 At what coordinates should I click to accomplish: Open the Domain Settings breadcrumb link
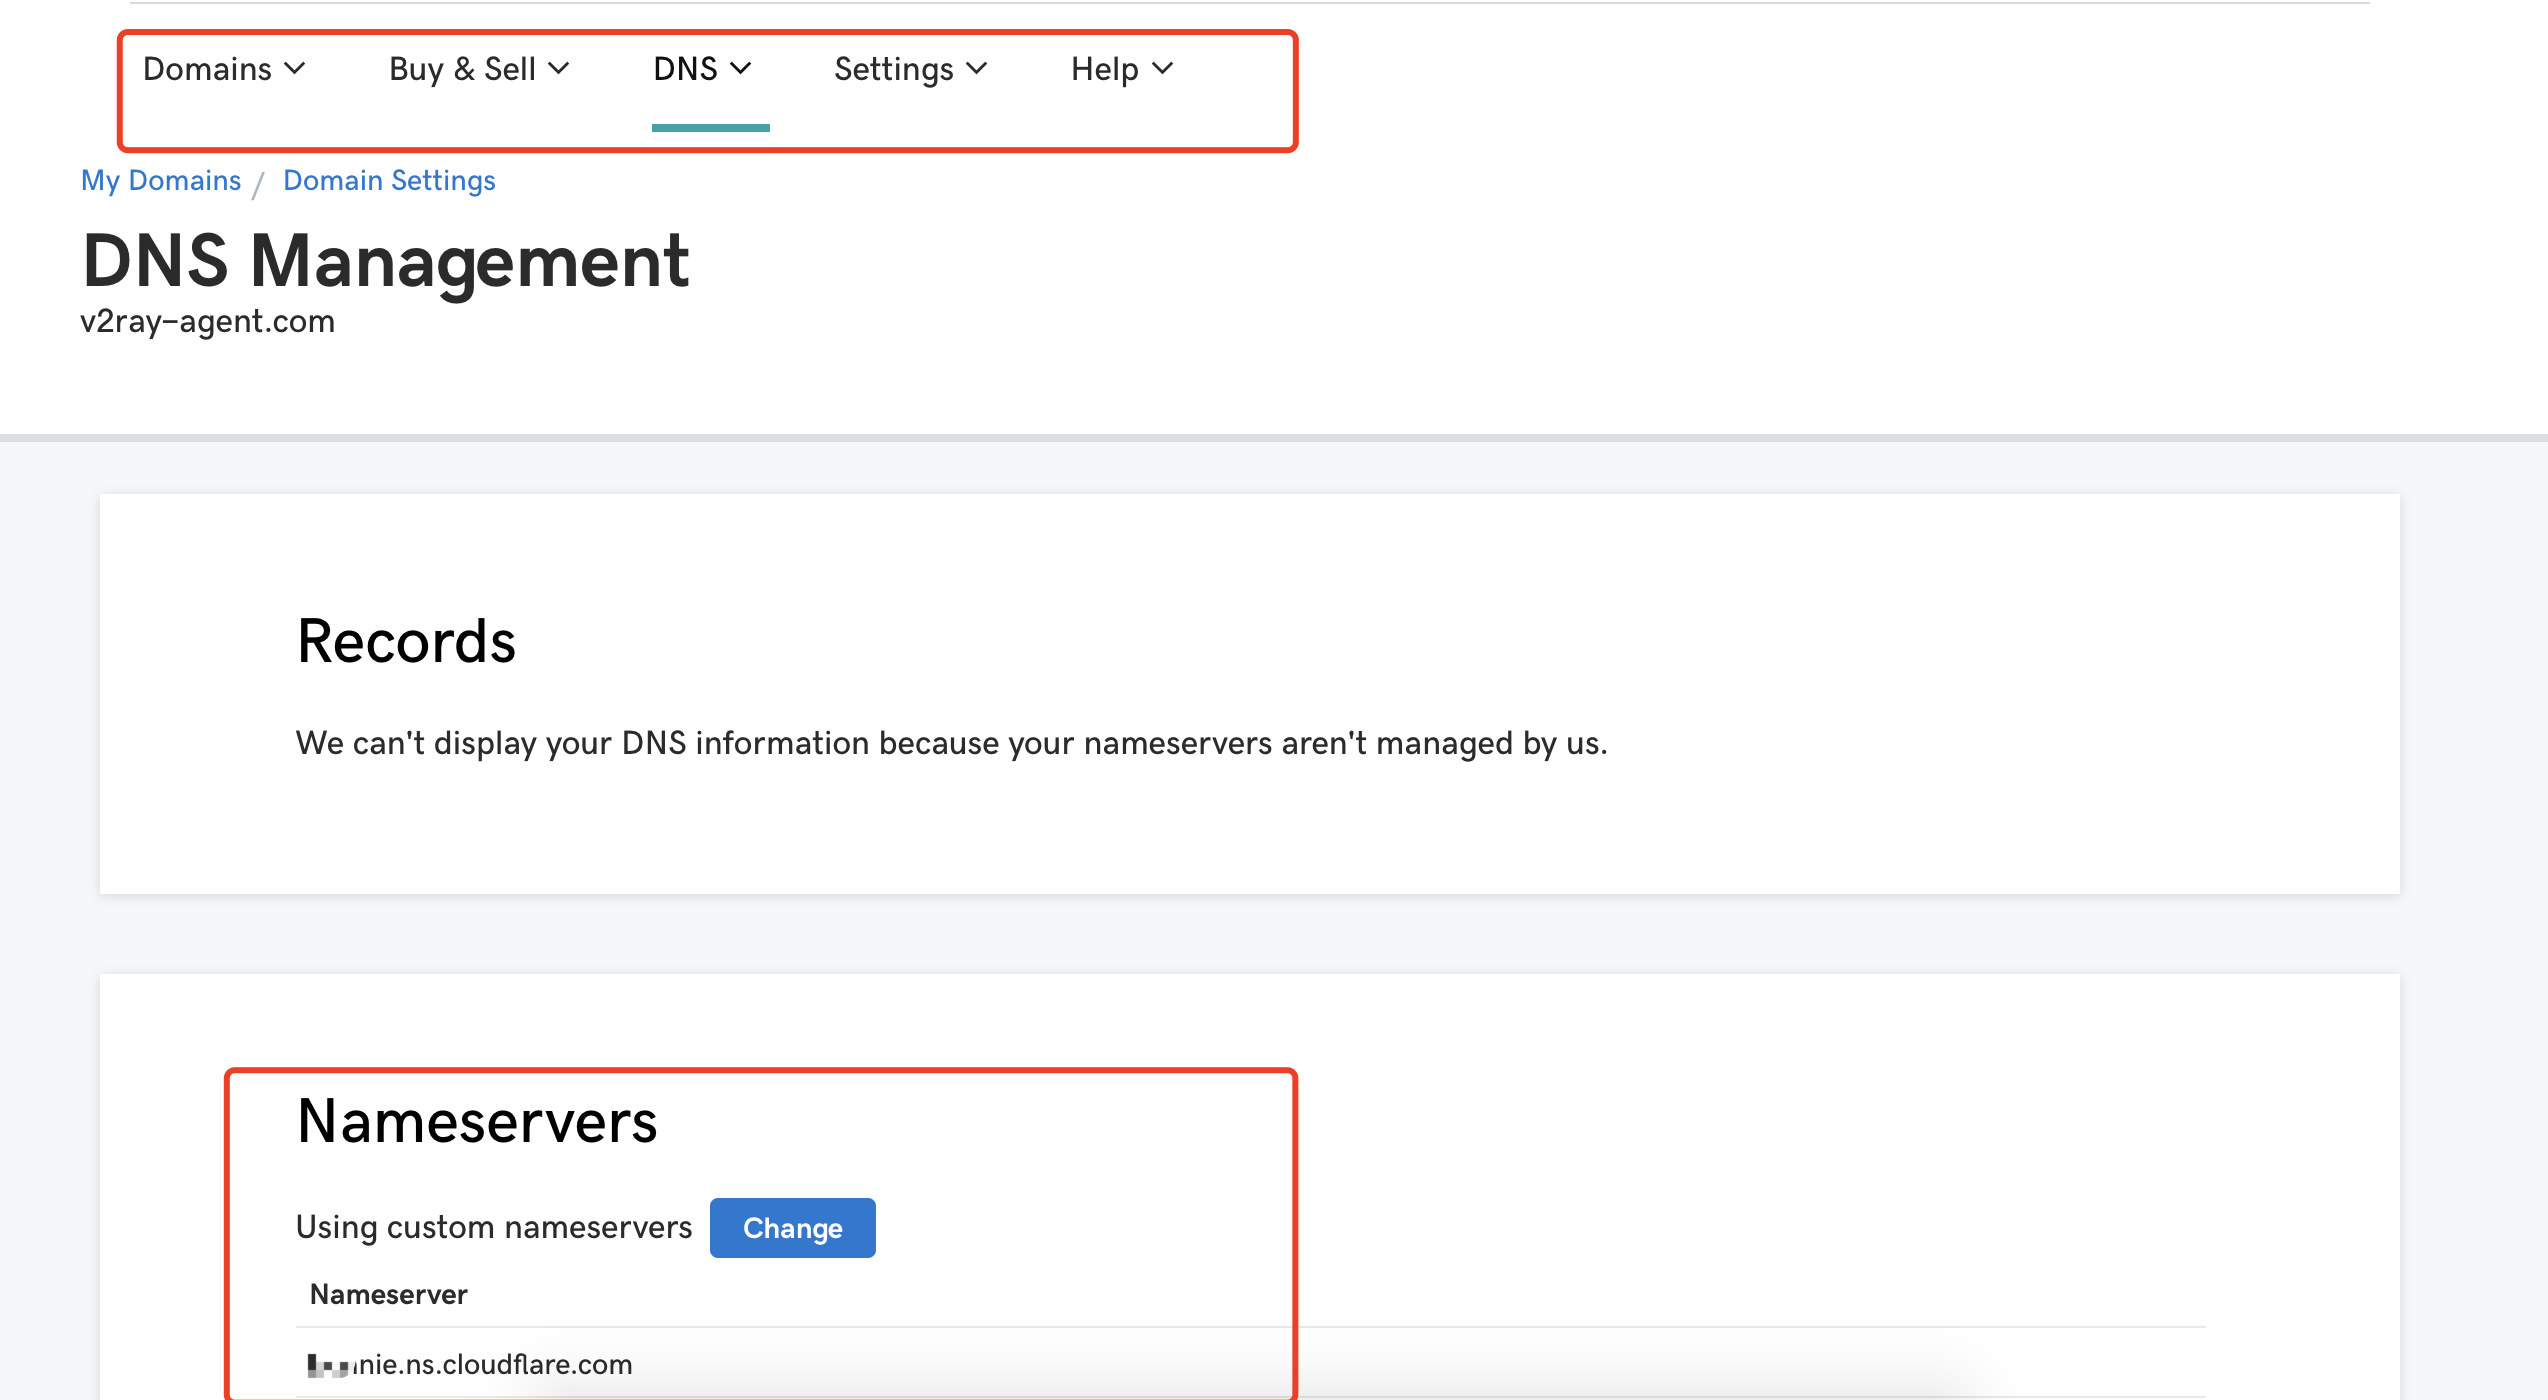389,180
